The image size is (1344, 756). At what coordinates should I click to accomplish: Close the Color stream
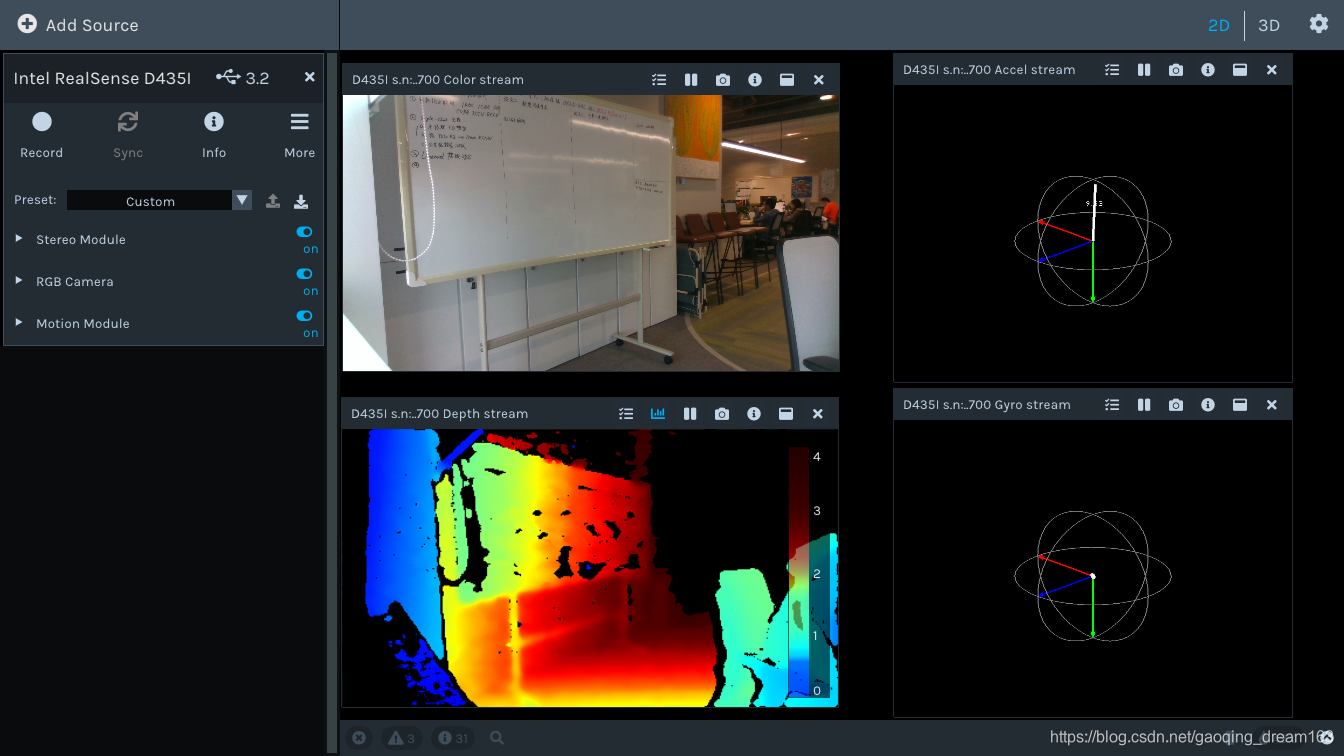point(819,80)
